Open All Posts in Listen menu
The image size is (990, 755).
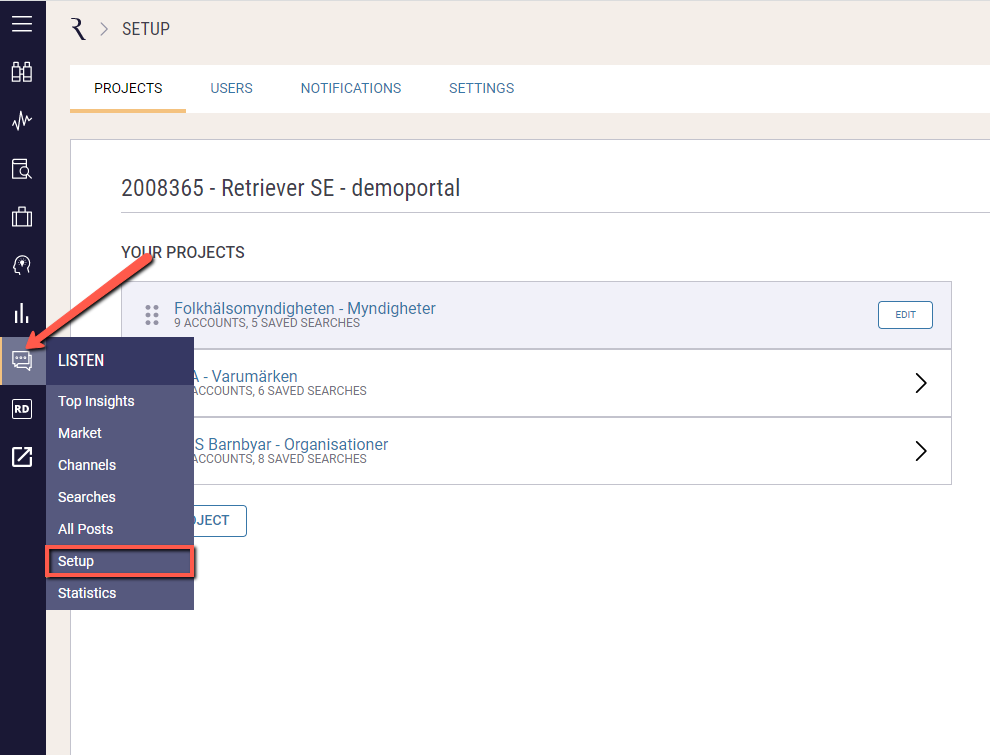click(120, 529)
